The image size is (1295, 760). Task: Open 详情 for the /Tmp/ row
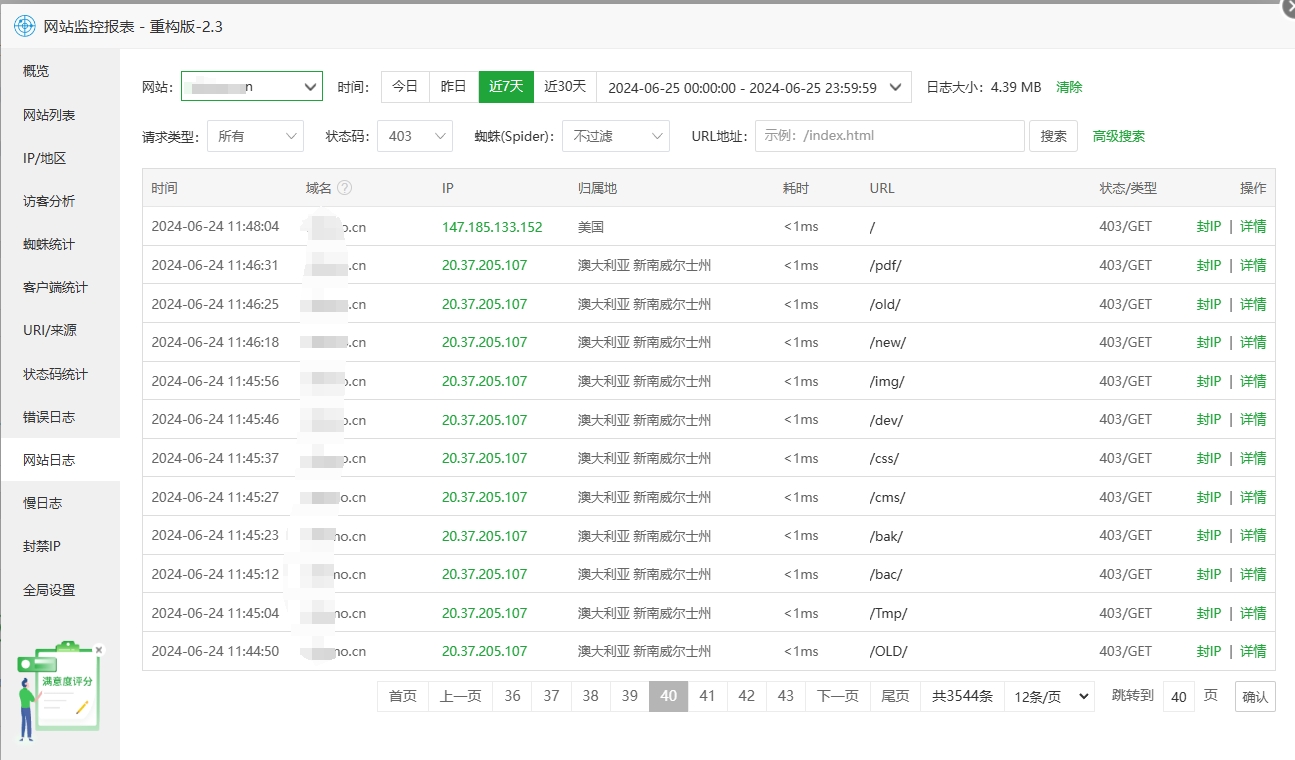pyautogui.click(x=1253, y=613)
